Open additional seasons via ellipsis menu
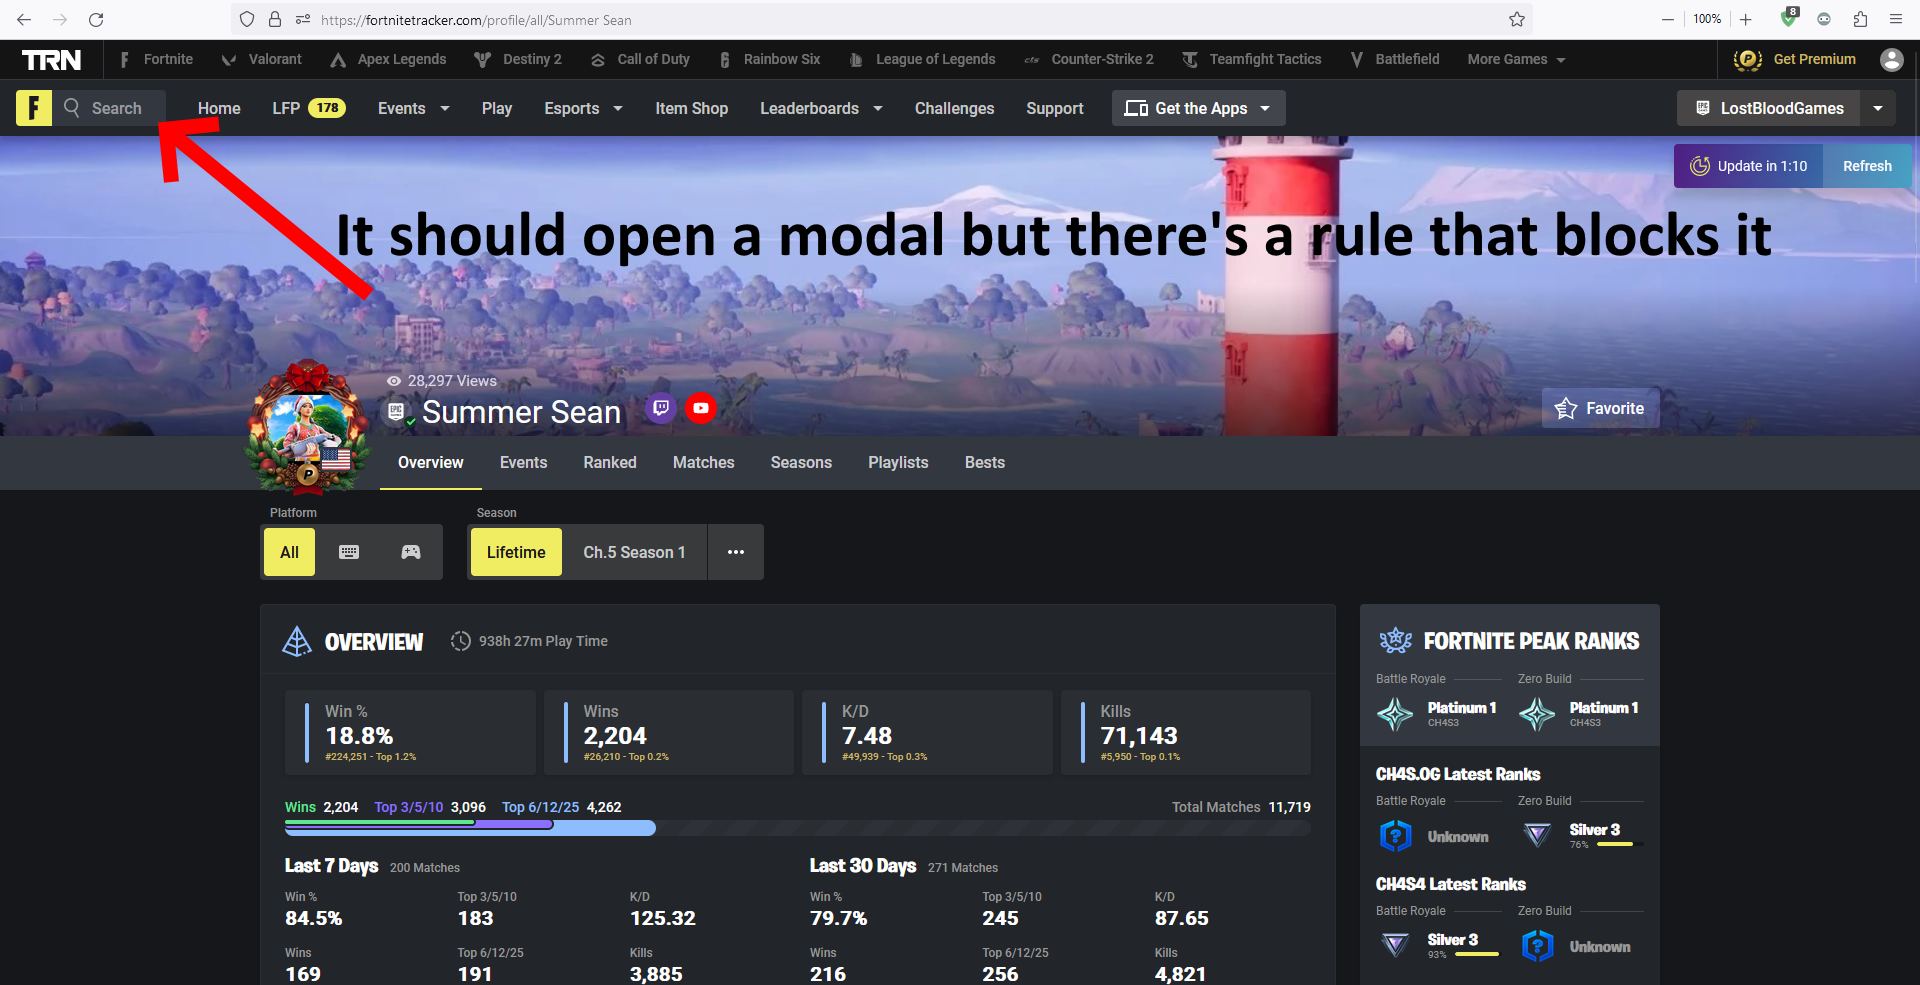Image resolution: width=1920 pixels, height=985 pixels. tap(736, 551)
